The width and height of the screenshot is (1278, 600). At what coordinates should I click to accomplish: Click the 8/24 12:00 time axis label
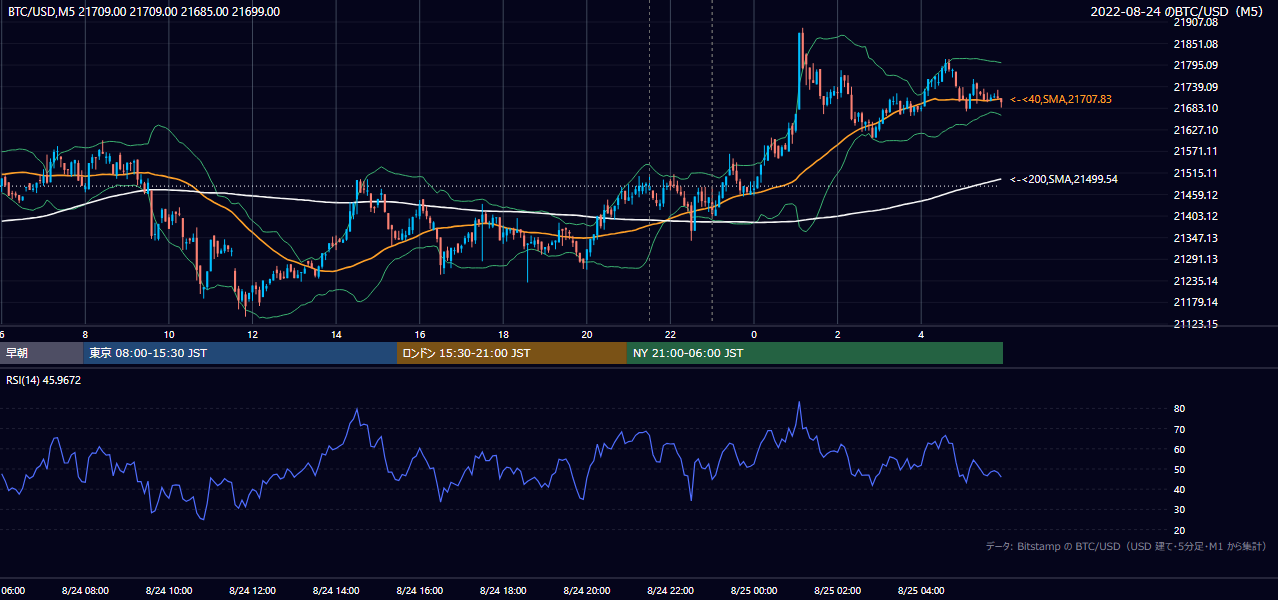(x=252, y=590)
